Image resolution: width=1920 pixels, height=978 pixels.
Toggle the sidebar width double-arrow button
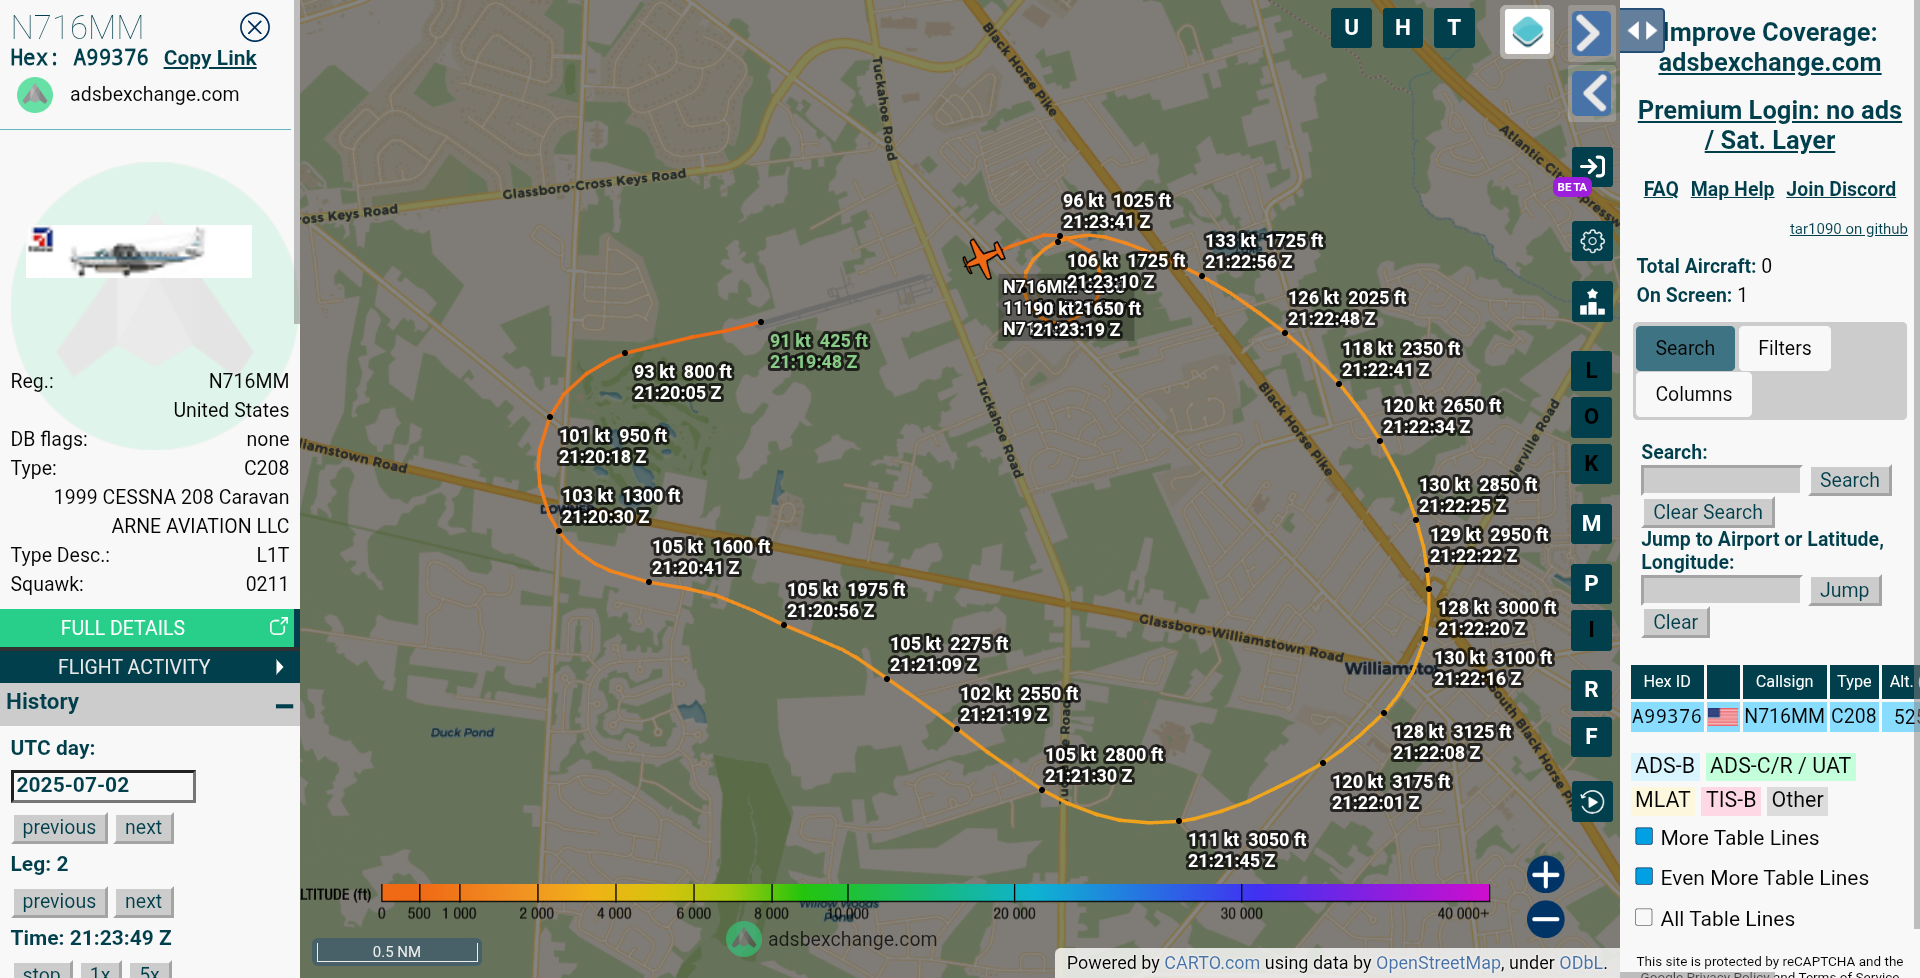pyautogui.click(x=1641, y=31)
